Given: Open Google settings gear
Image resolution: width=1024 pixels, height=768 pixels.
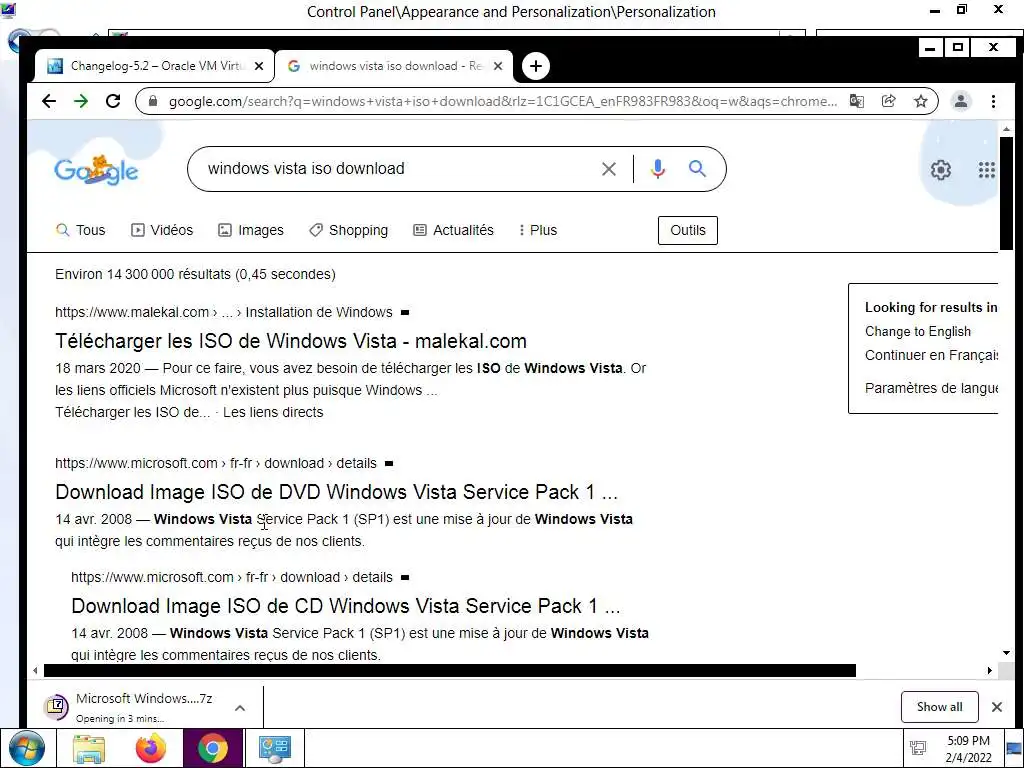Looking at the screenshot, I should pyautogui.click(x=940, y=170).
